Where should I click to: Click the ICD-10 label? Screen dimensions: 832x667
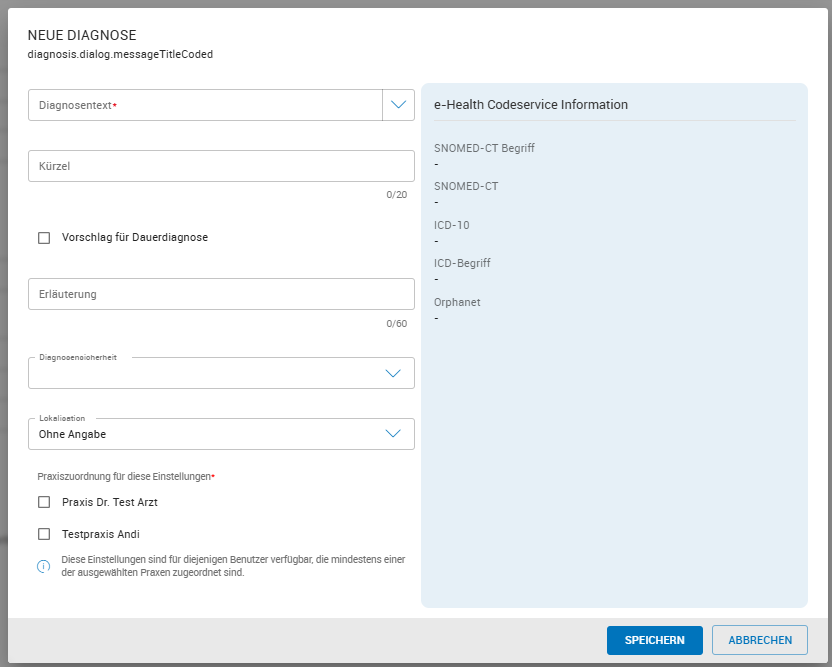click(x=451, y=225)
